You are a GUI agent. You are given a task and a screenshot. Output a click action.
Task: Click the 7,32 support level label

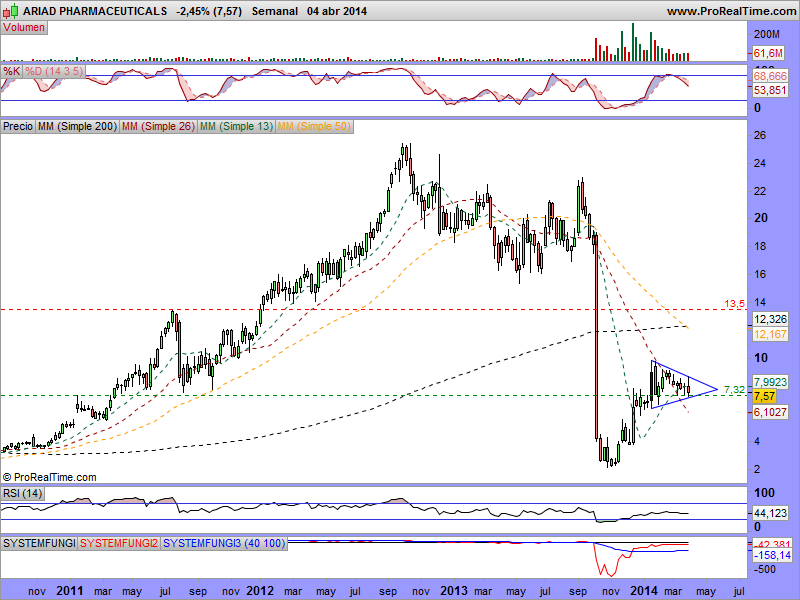pyautogui.click(x=734, y=390)
